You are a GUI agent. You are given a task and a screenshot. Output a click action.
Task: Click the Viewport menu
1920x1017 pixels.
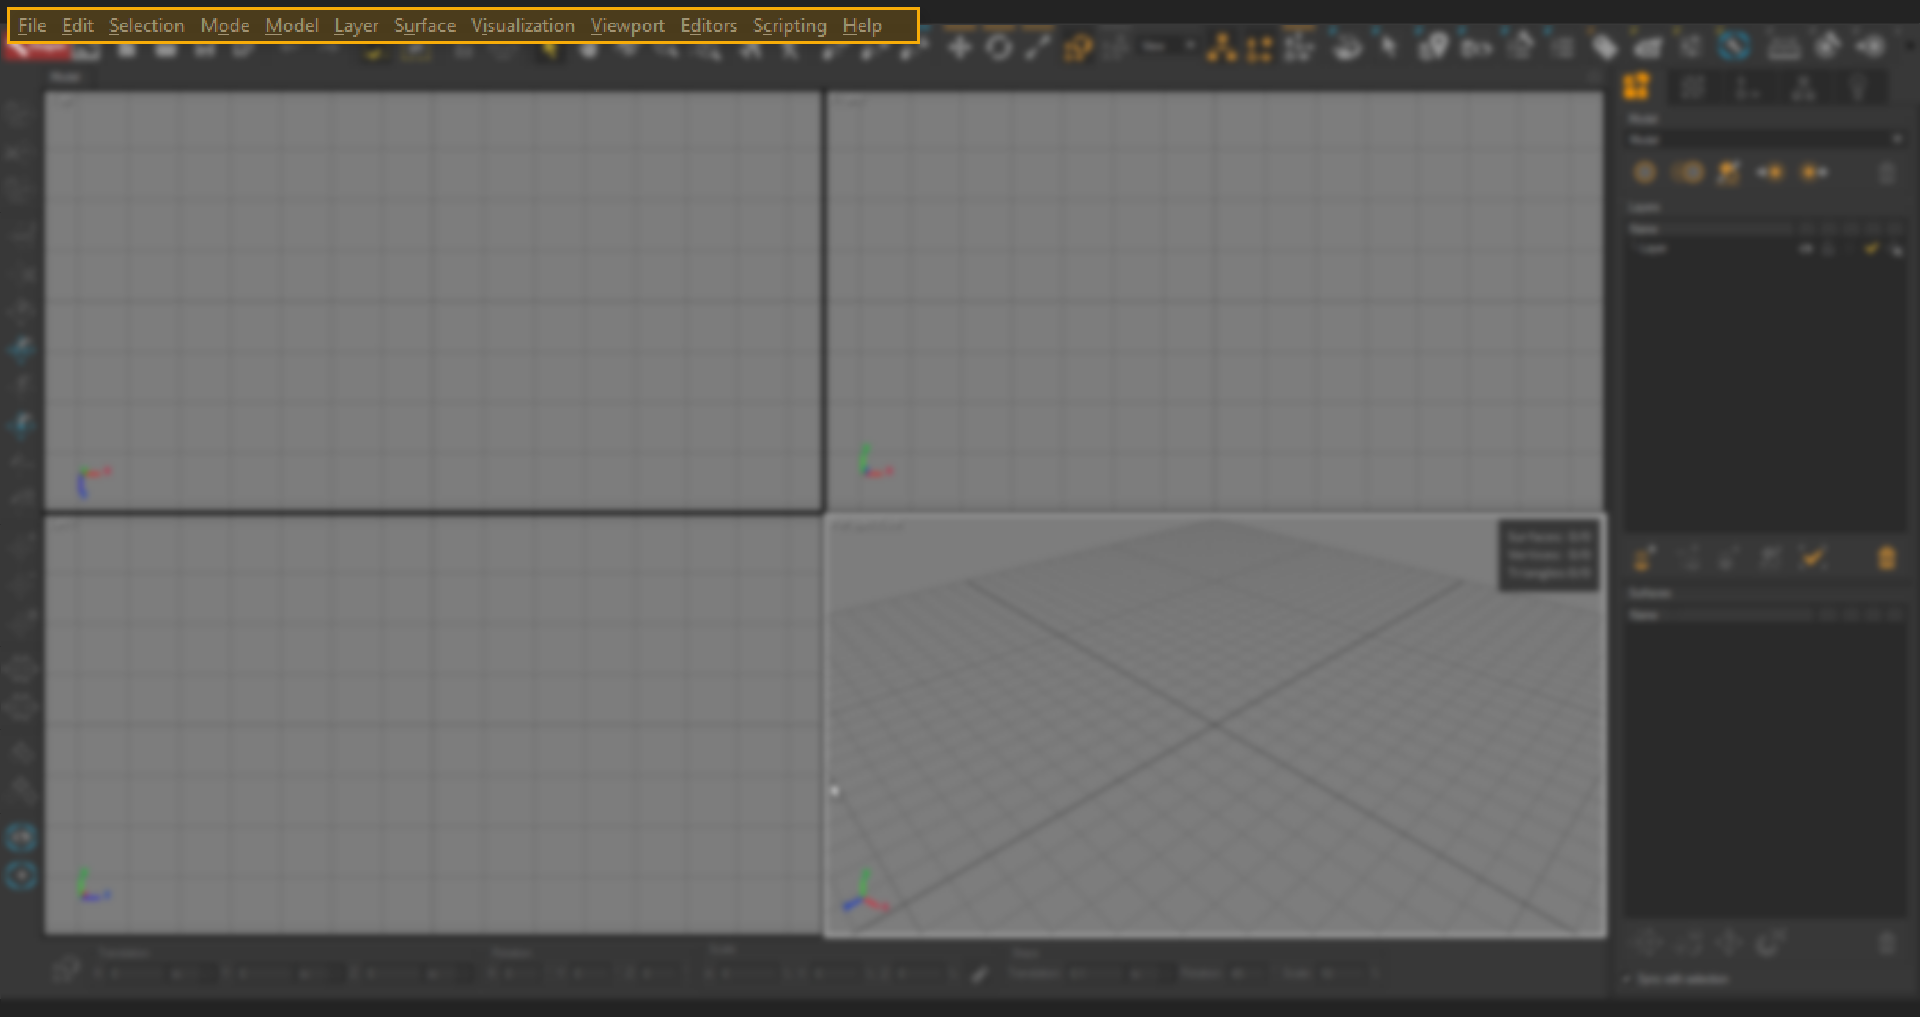(627, 26)
